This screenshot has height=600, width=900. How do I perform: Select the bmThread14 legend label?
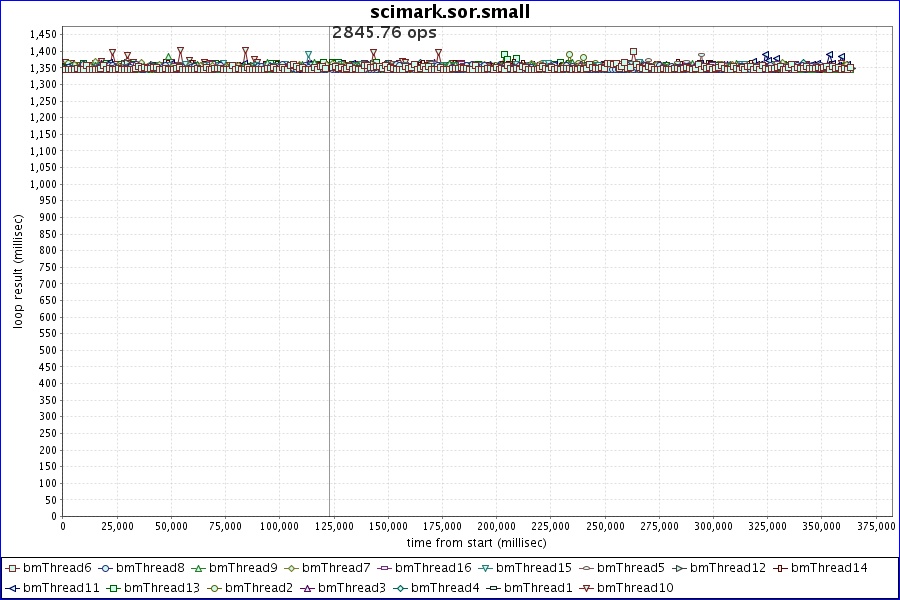pos(829,568)
